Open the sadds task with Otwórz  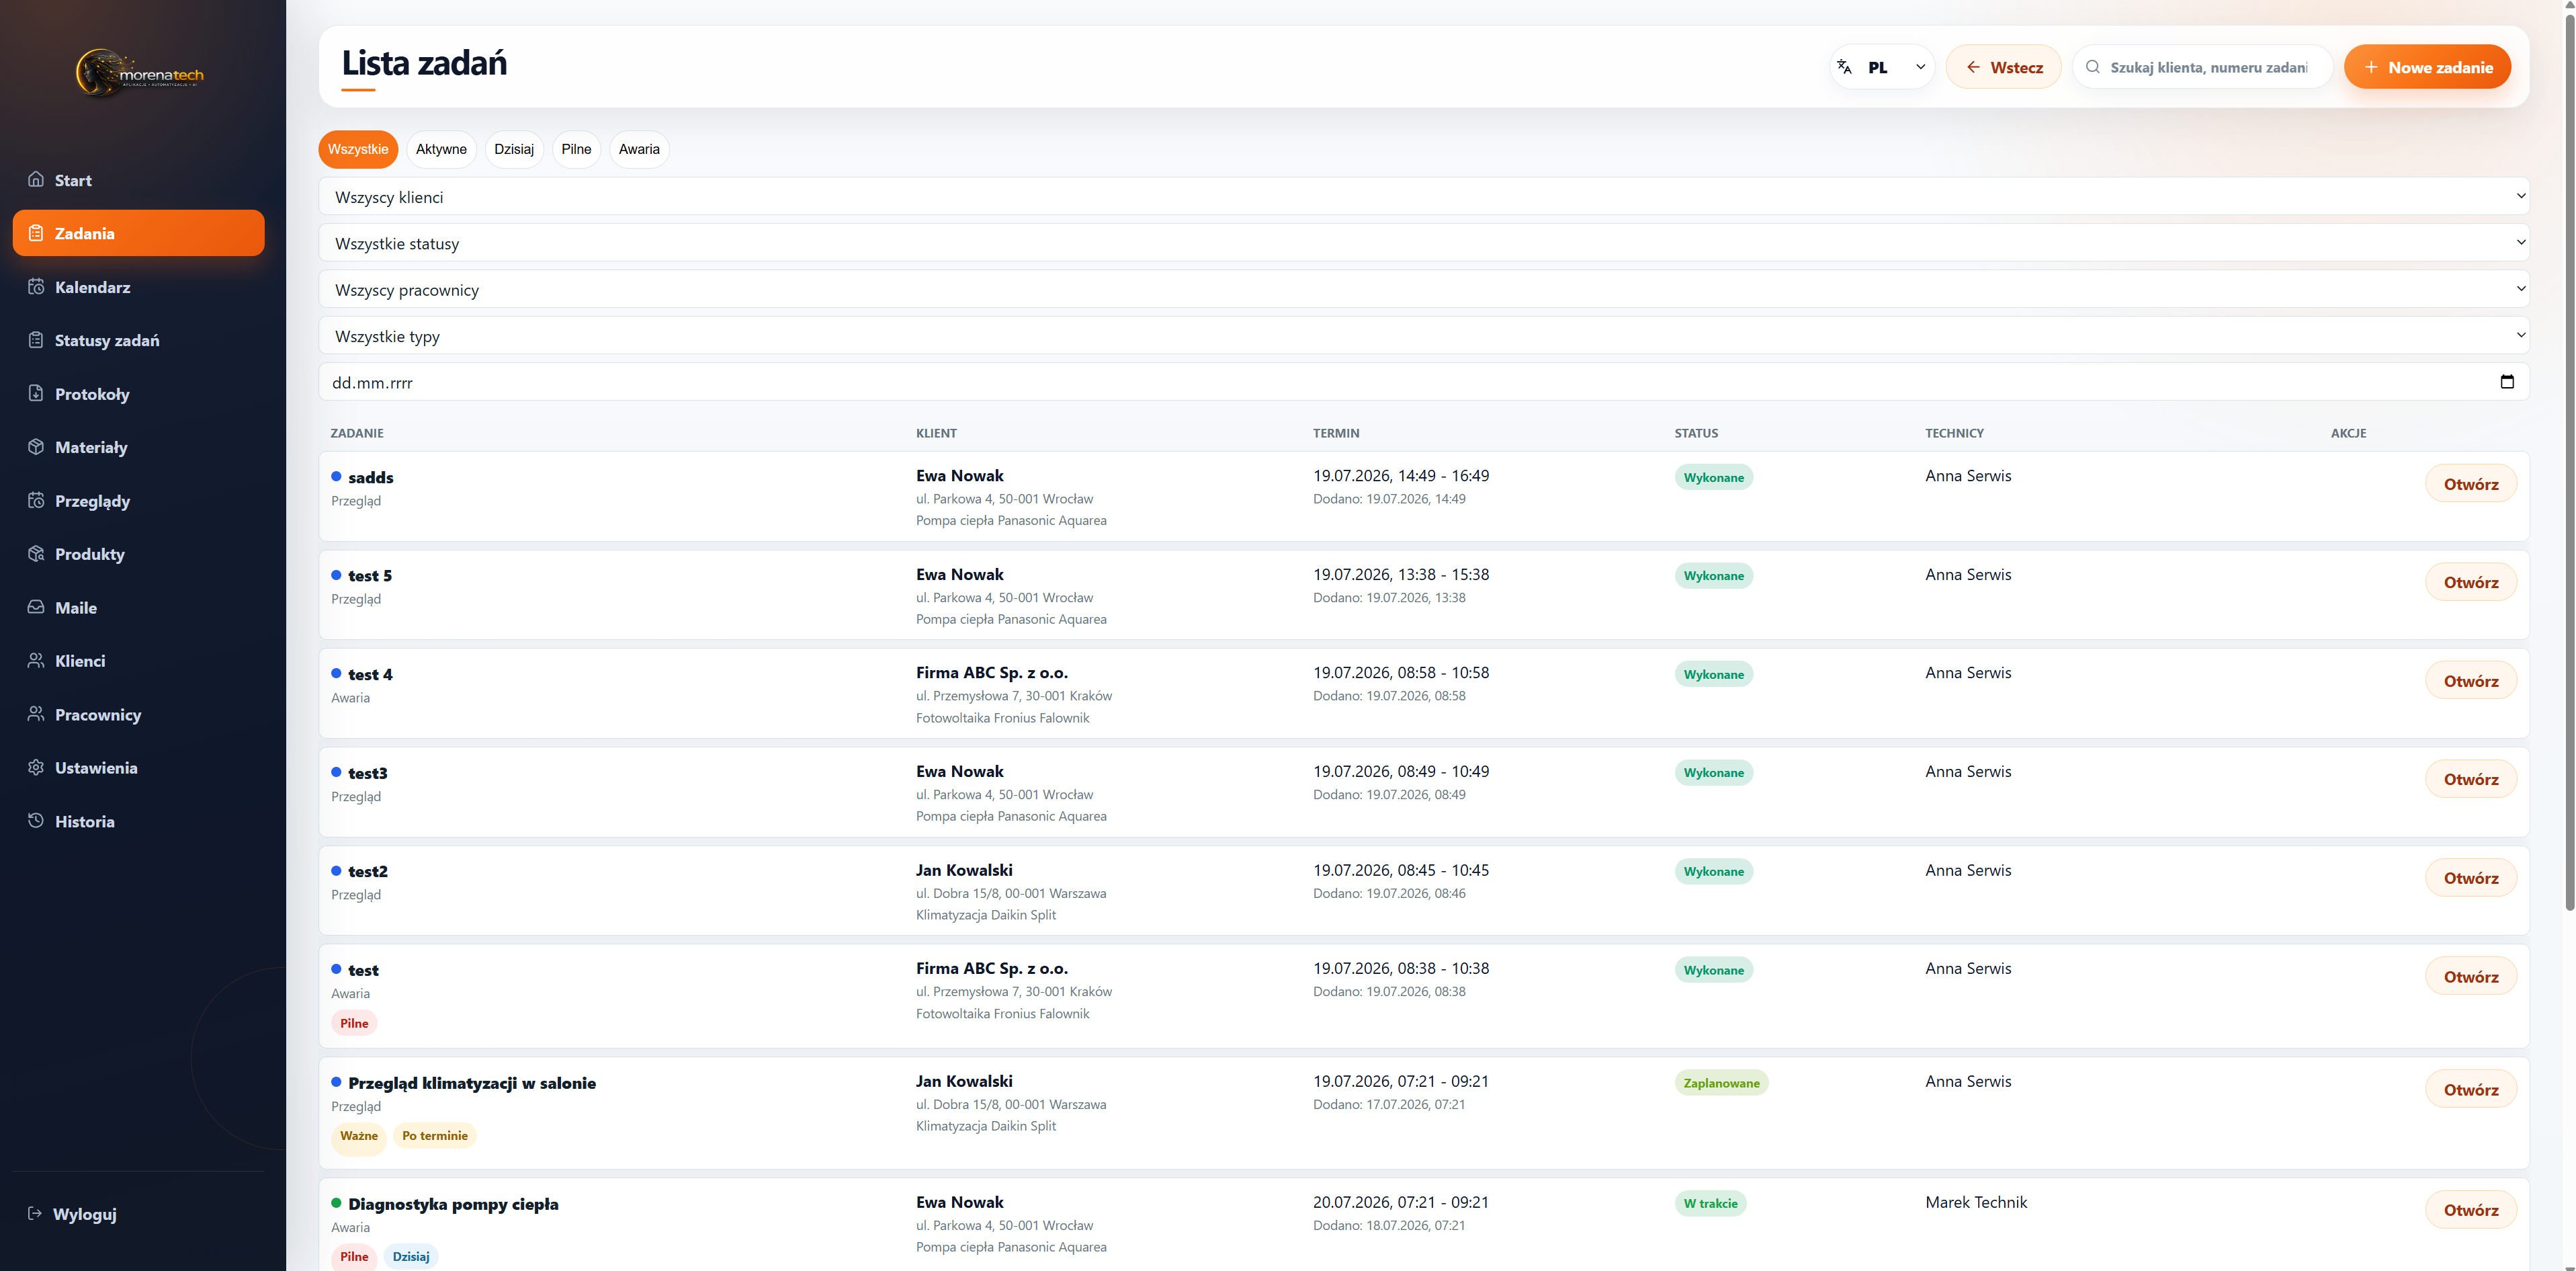click(x=2471, y=484)
